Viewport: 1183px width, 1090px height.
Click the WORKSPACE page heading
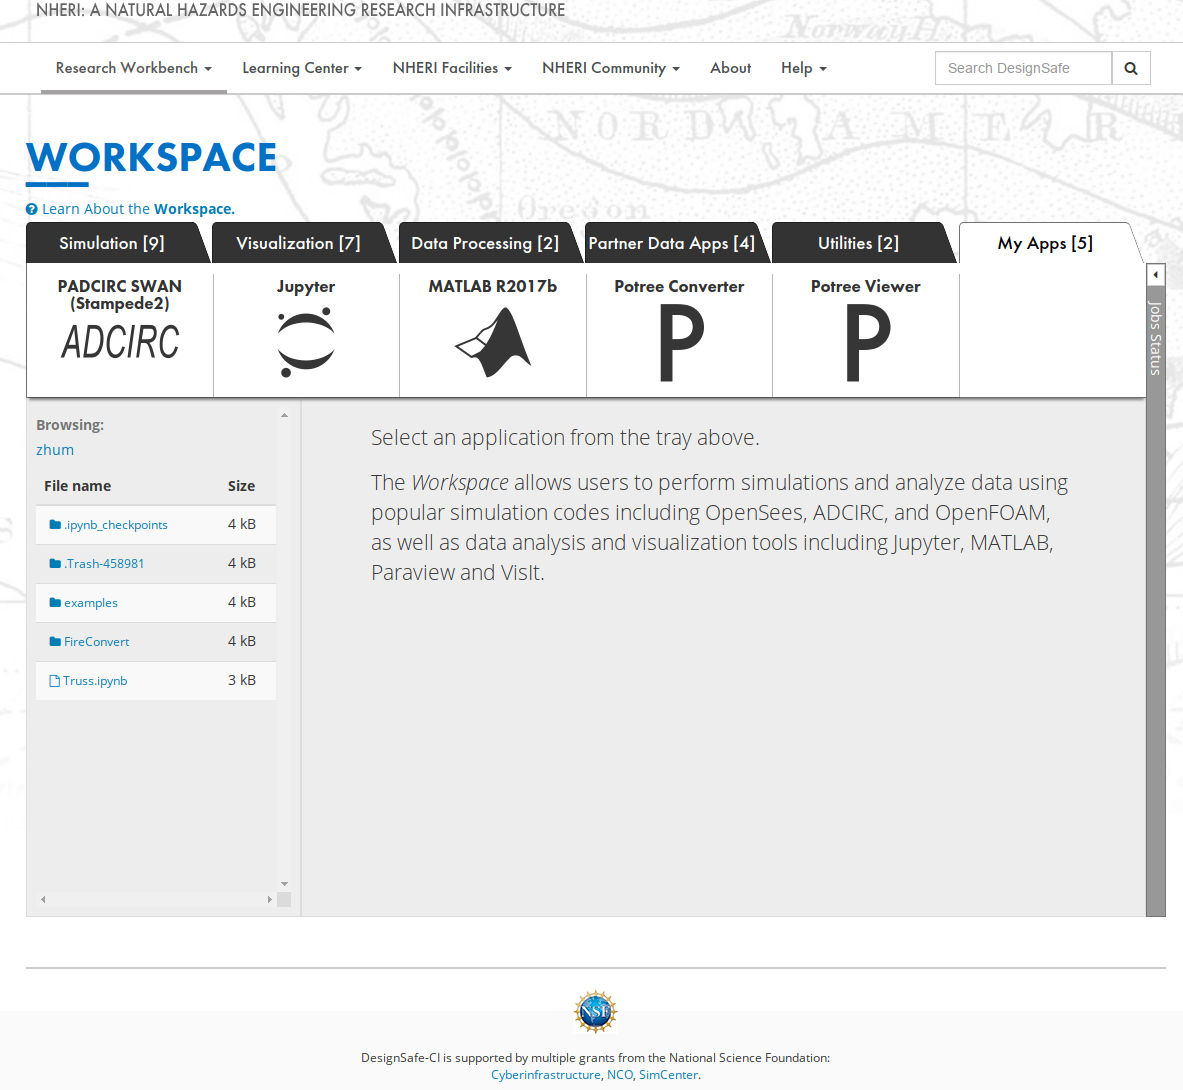[x=152, y=158]
